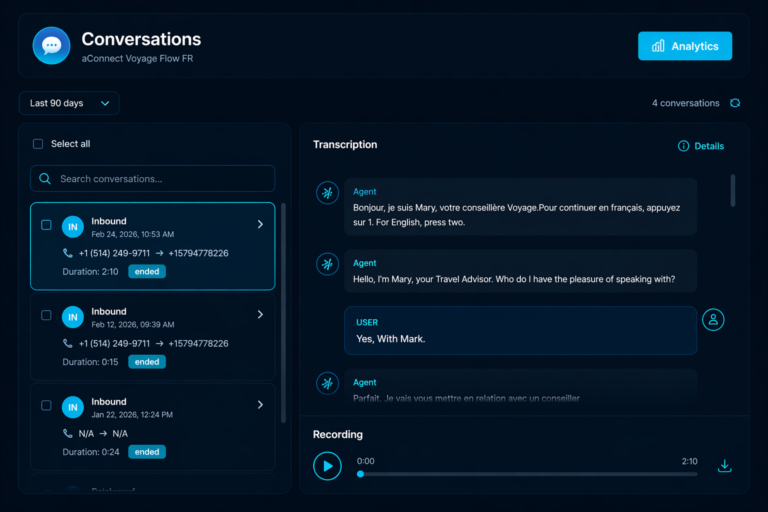
Task: Check the Feb 24, 2026 conversation checkbox
Action: (46, 225)
